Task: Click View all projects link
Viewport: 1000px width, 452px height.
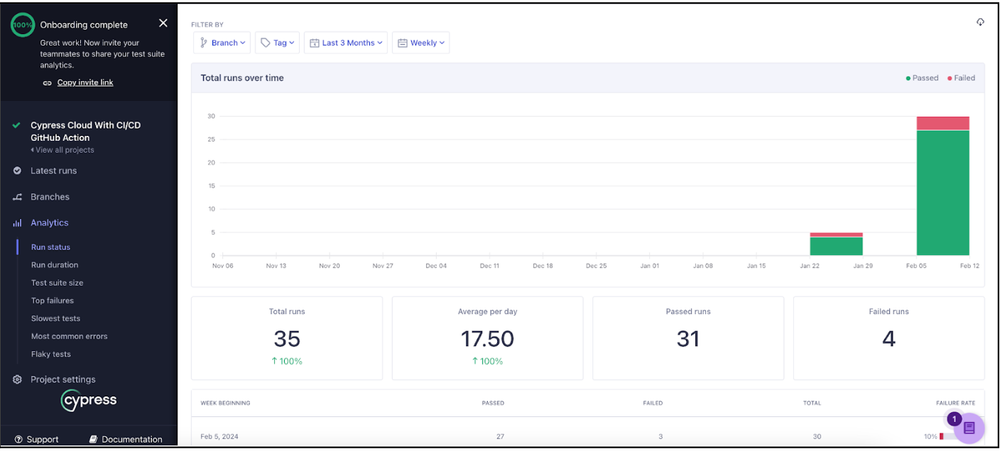Action: [64, 150]
